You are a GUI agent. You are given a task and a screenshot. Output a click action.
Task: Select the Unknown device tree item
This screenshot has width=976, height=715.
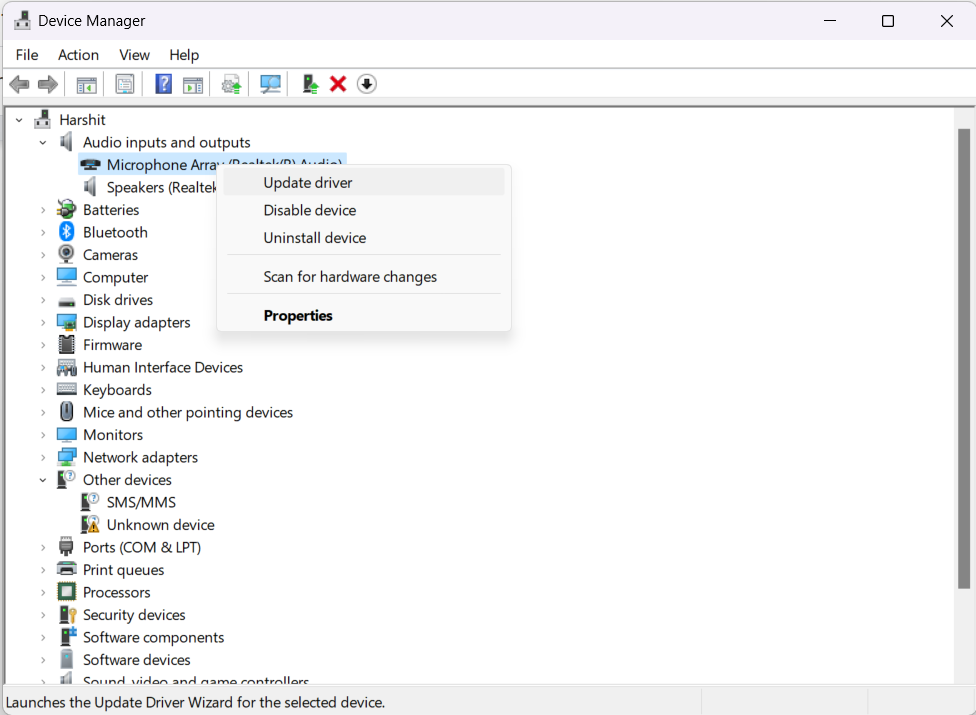160,525
